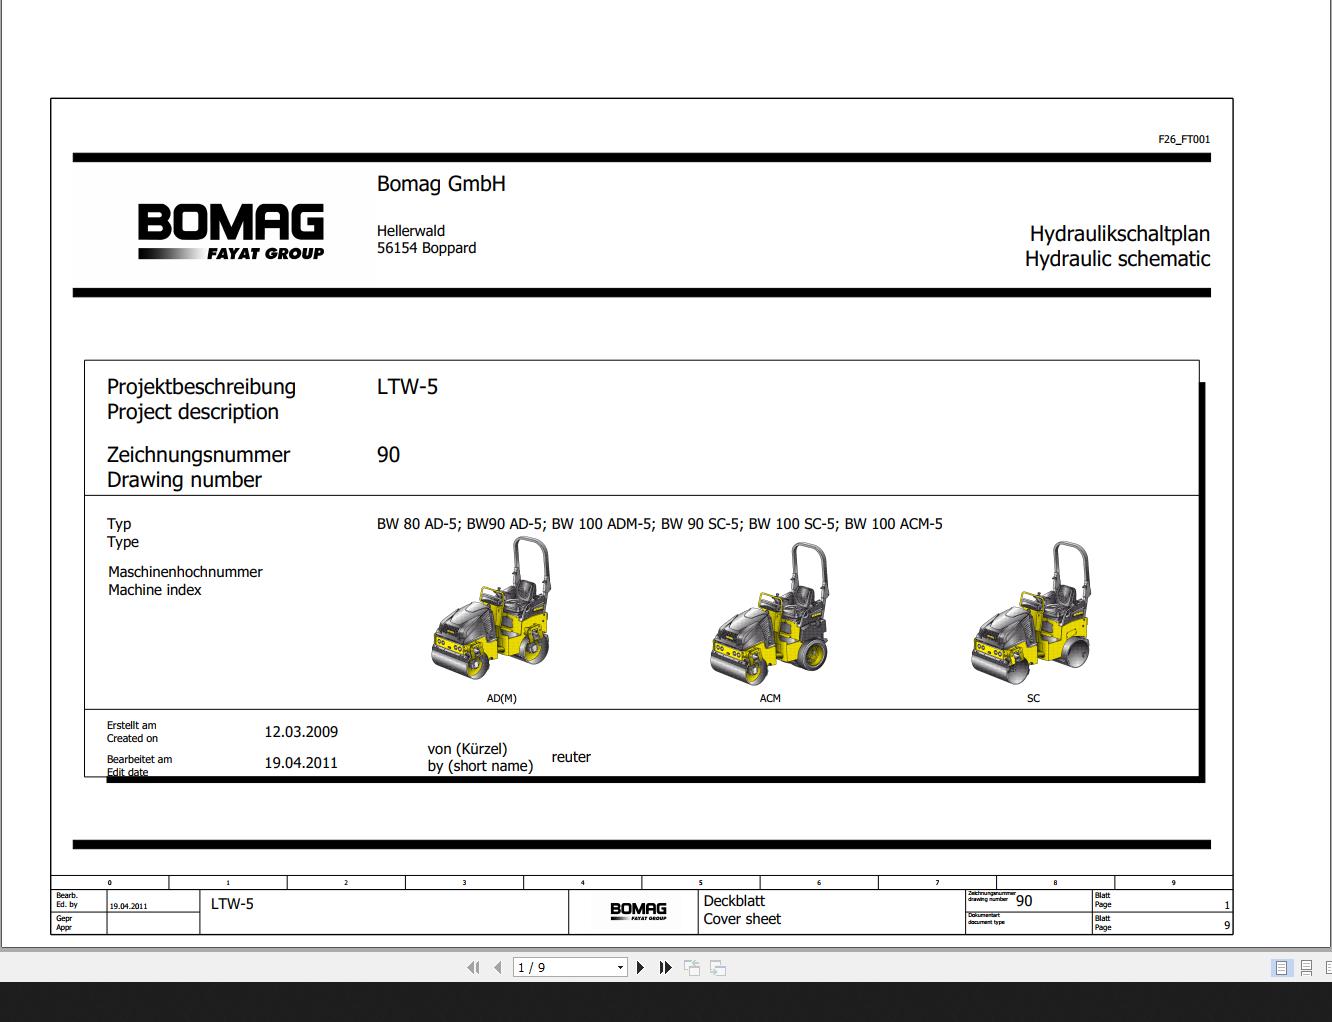Click the SC roller image
This screenshot has width=1332, height=1022.
coord(1032,614)
